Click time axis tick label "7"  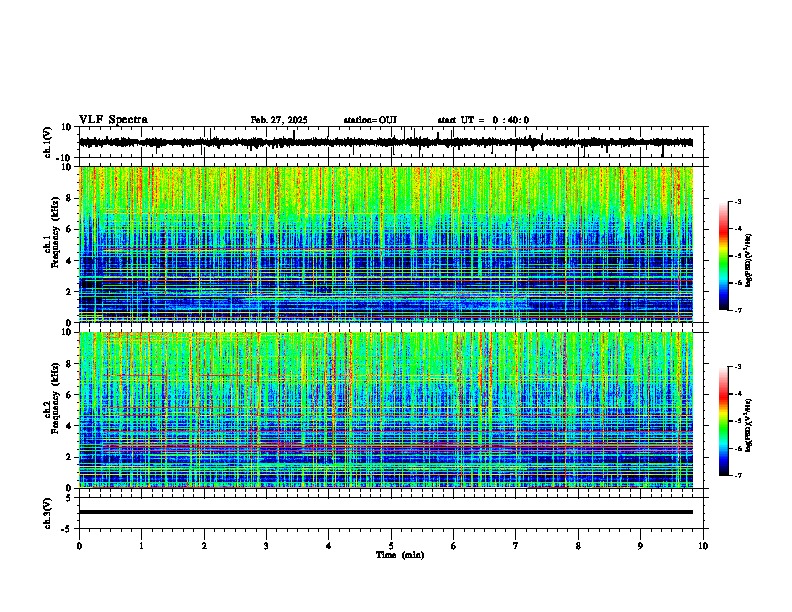click(516, 546)
